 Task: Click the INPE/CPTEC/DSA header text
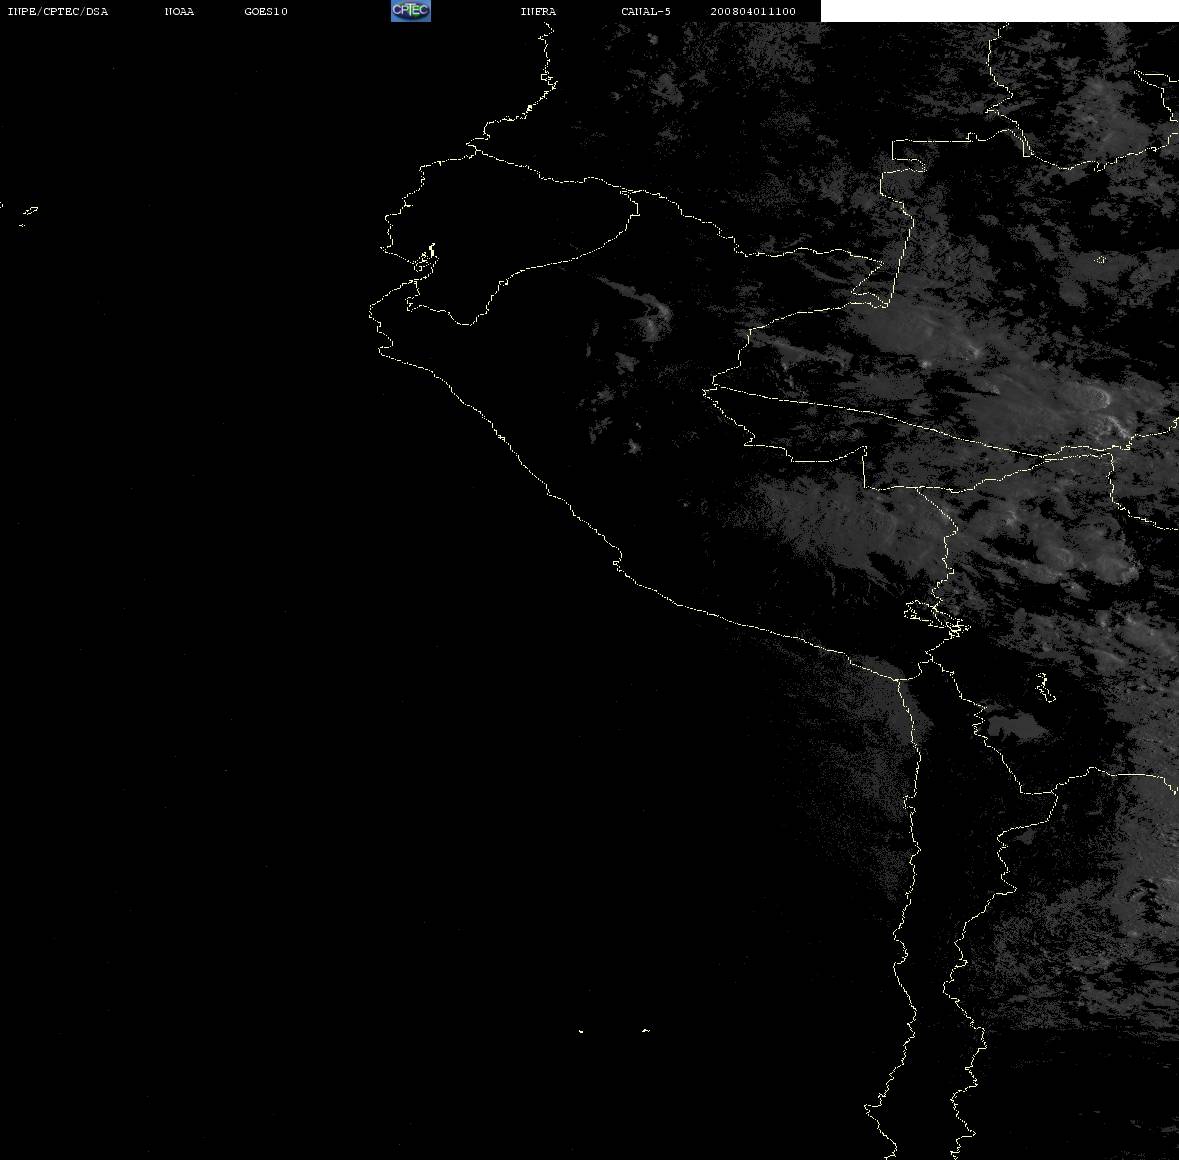58,11
